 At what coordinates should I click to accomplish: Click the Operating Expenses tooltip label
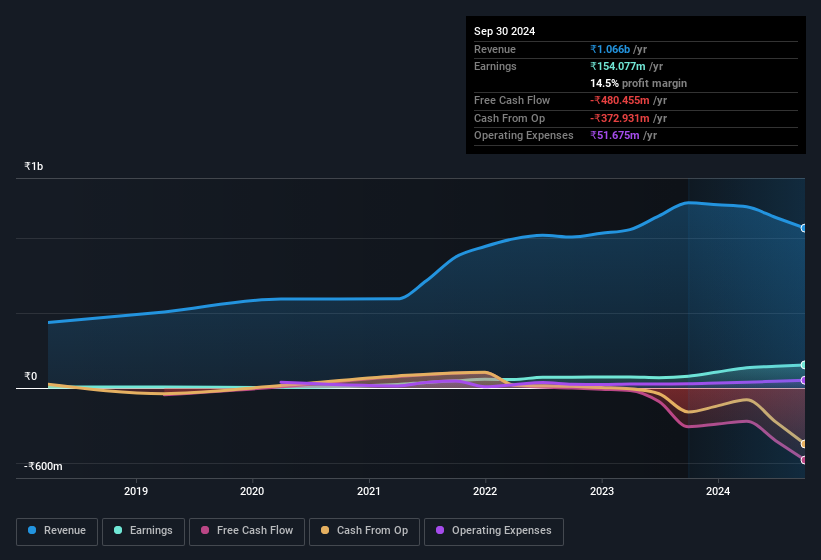click(524, 135)
